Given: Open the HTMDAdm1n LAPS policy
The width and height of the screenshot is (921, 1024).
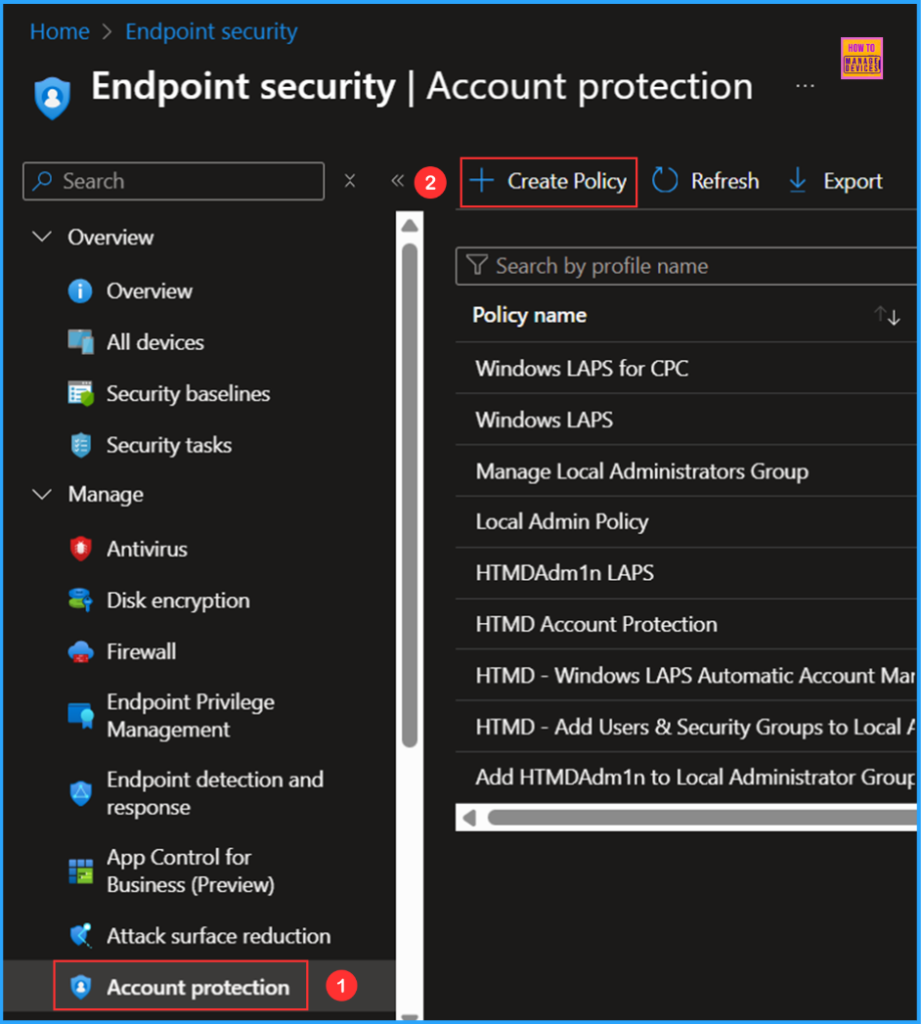Looking at the screenshot, I should tap(565, 573).
